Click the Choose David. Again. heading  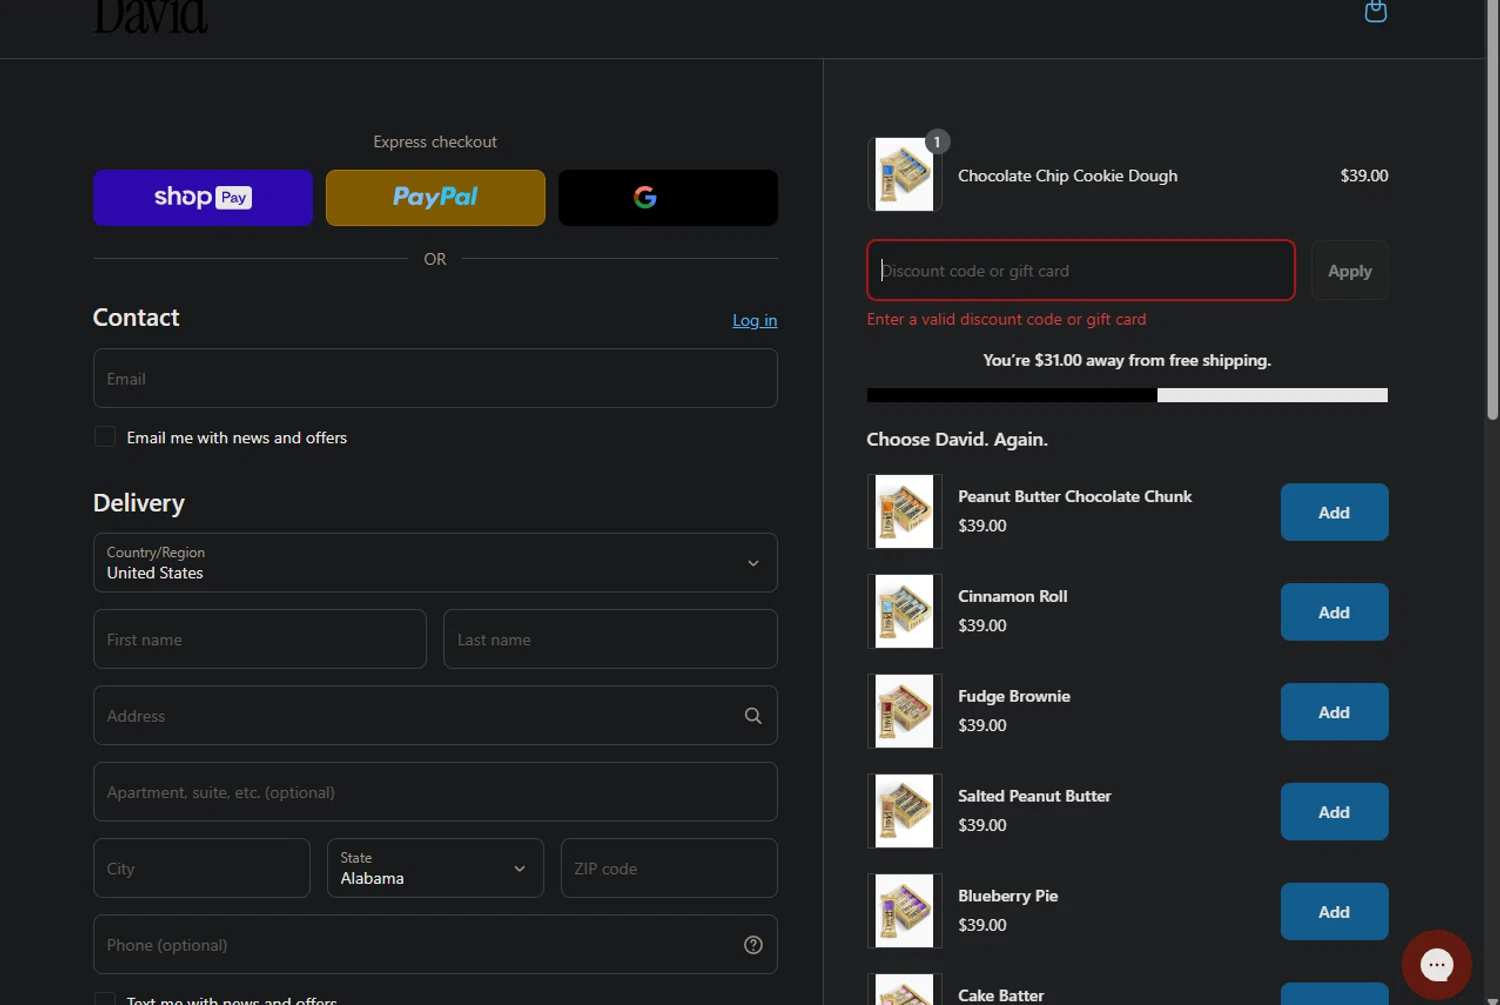point(957,440)
